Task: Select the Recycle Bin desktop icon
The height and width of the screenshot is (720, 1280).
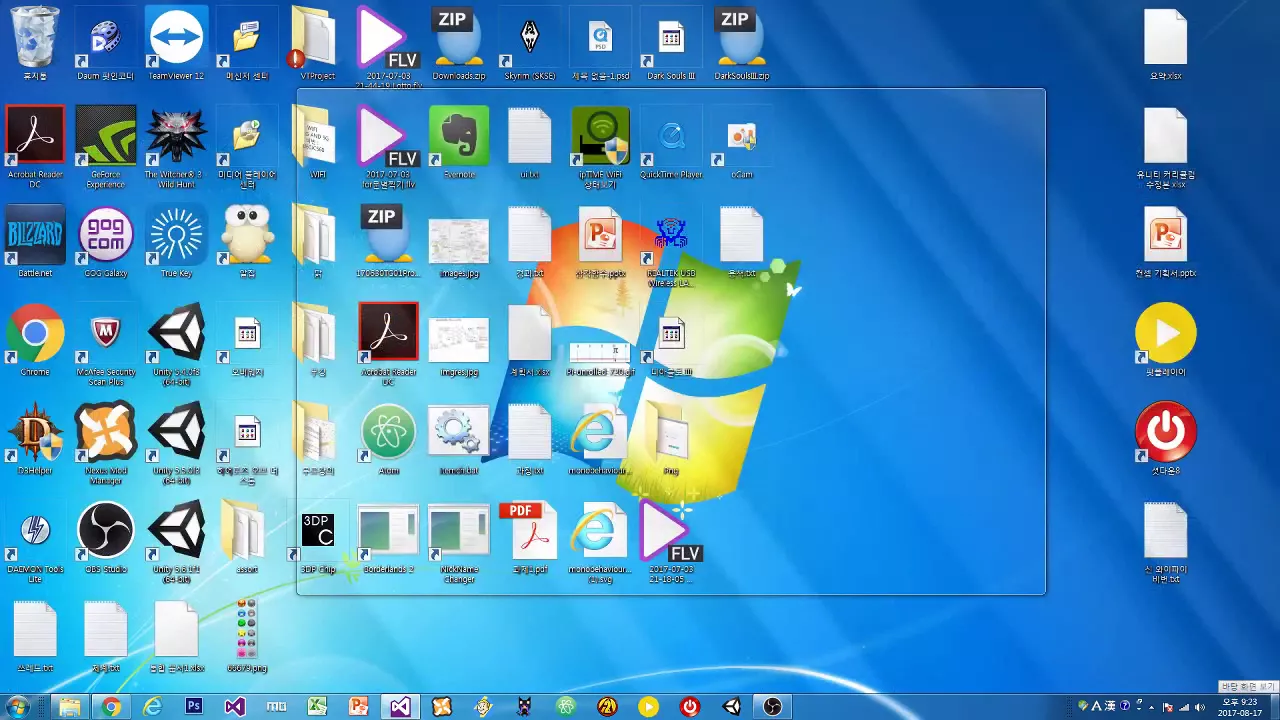Action: pos(35,43)
